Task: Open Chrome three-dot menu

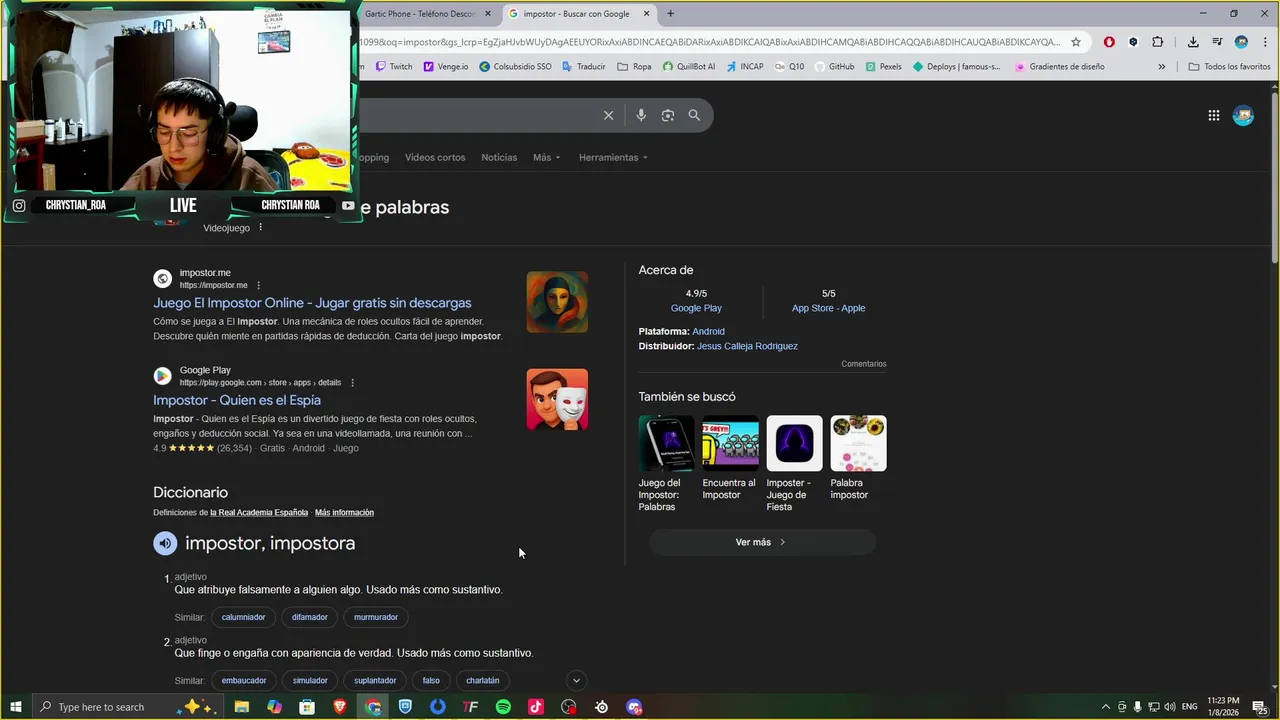Action: tap(1263, 42)
